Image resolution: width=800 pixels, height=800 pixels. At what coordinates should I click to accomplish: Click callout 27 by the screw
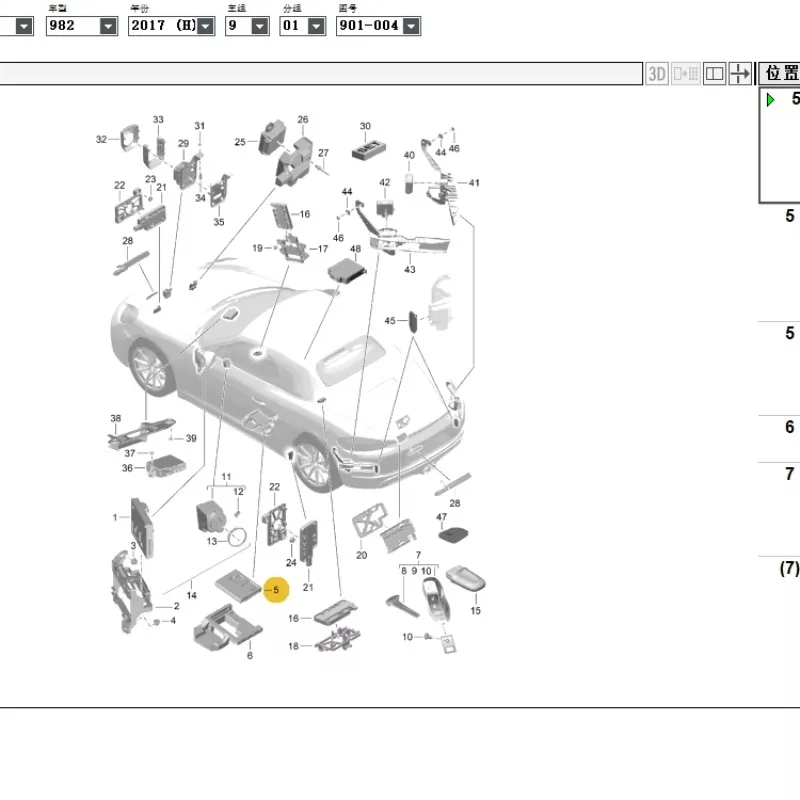coord(323,153)
